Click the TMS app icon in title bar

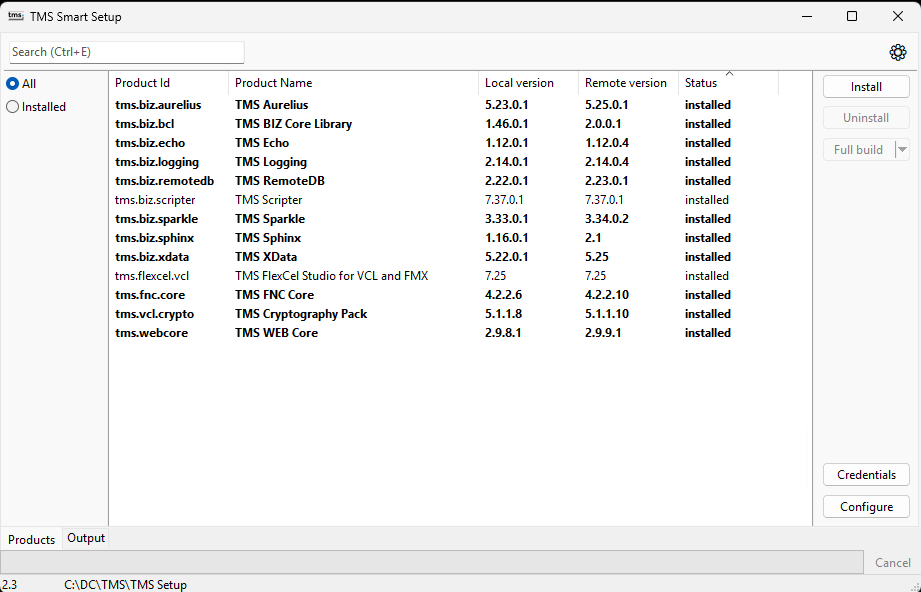[x=15, y=16]
